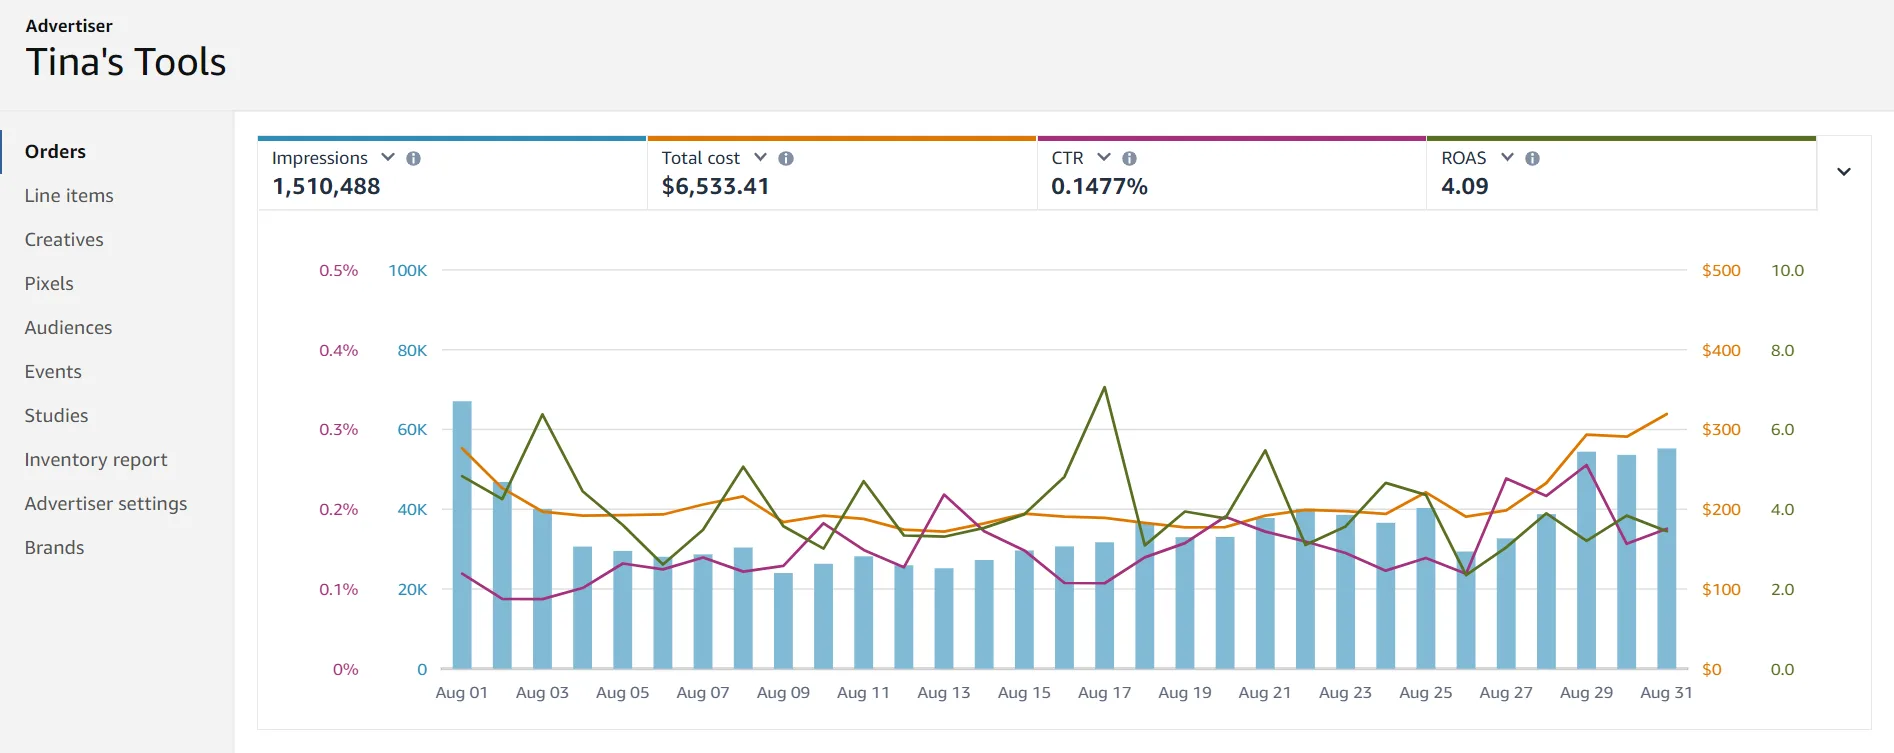Open the Creatives section
The image size is (1894, 753).
(x=64, y=239)
